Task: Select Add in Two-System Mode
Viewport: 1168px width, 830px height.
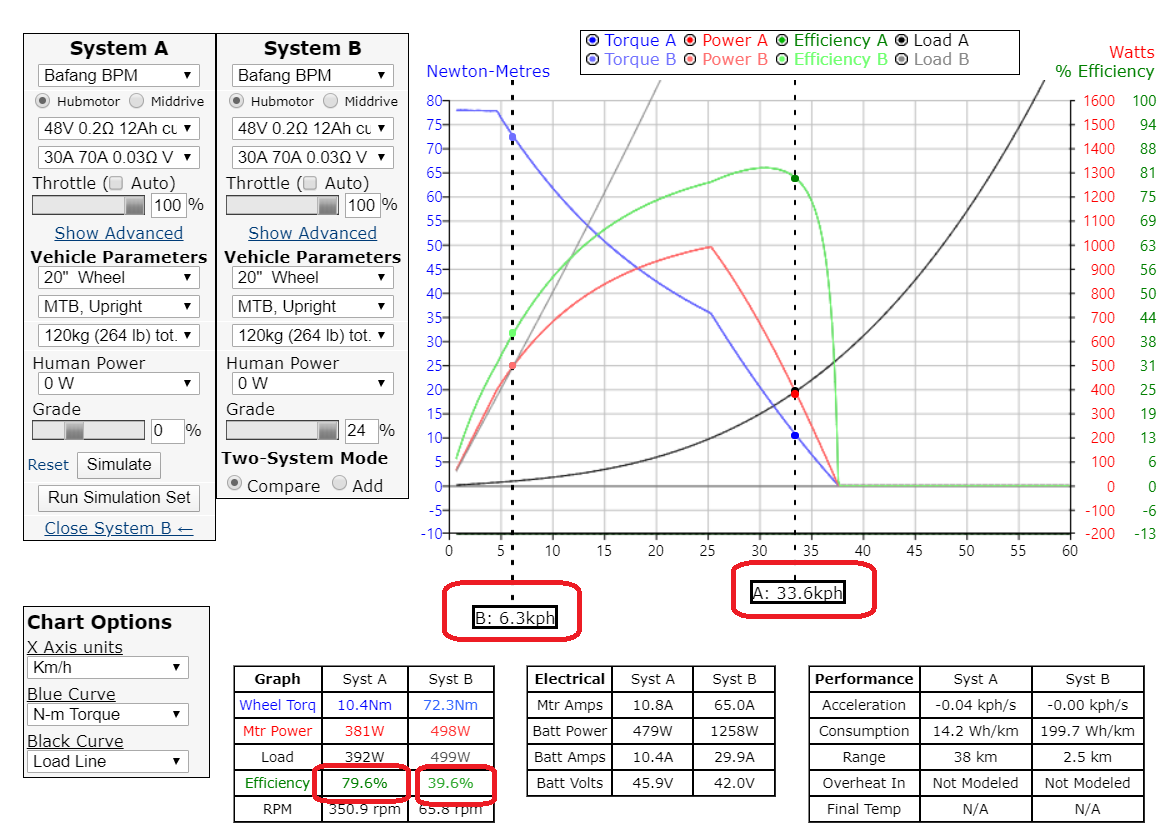Action: pyautogui.click(x=339, y=484)
